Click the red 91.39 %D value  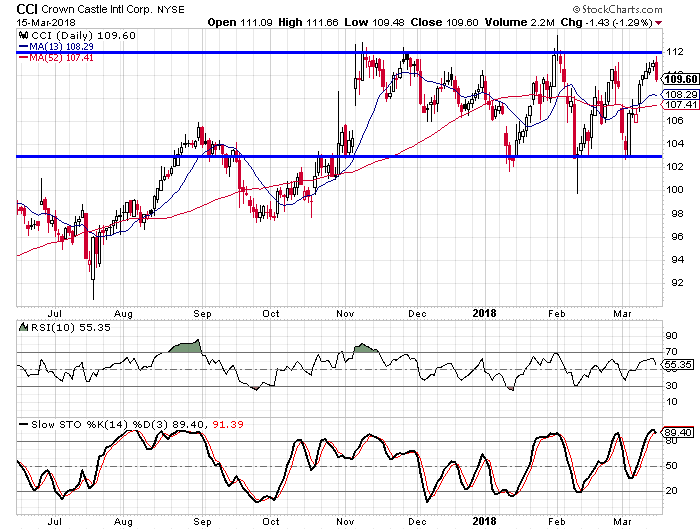click(x=228, y=425)
